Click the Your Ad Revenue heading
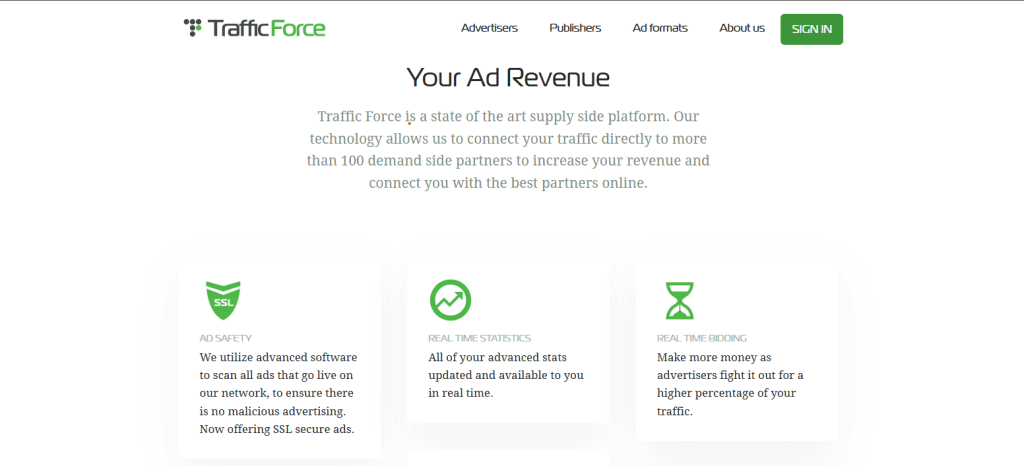 [508, 78]
